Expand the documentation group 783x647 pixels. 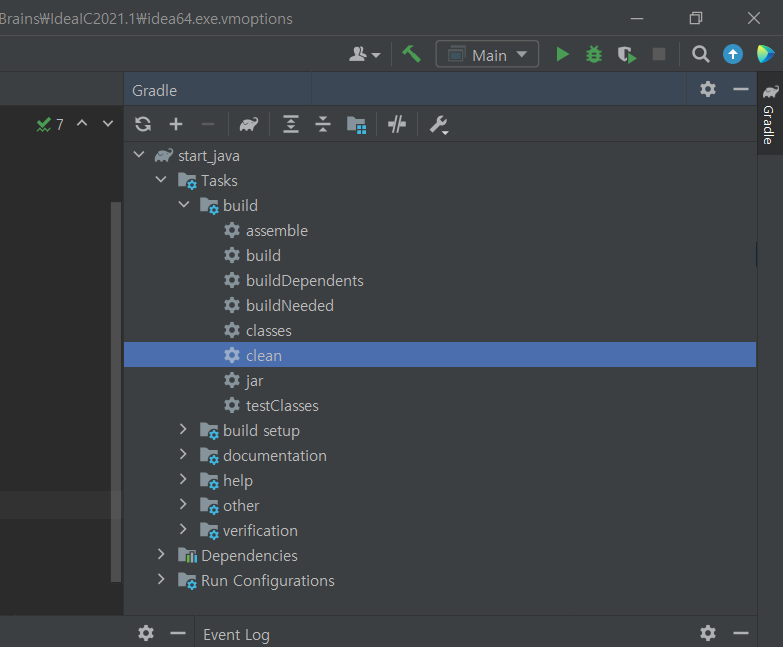(183, 454)
